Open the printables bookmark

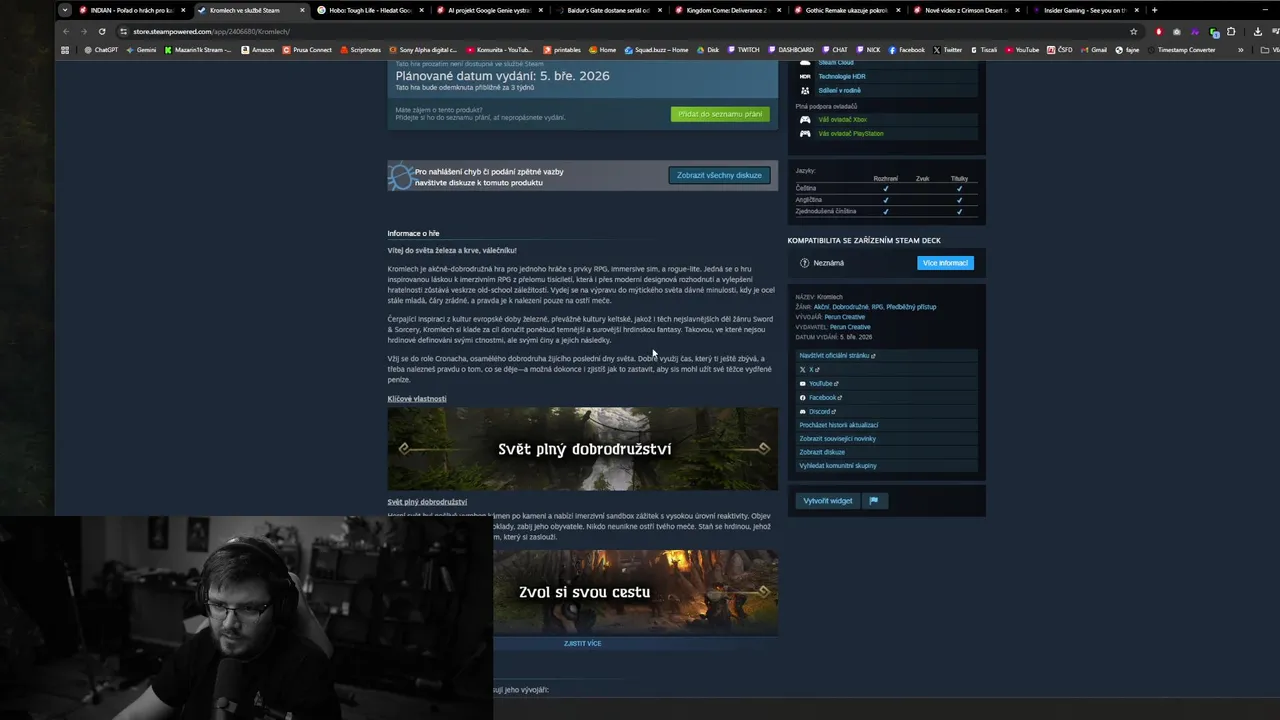562,50
